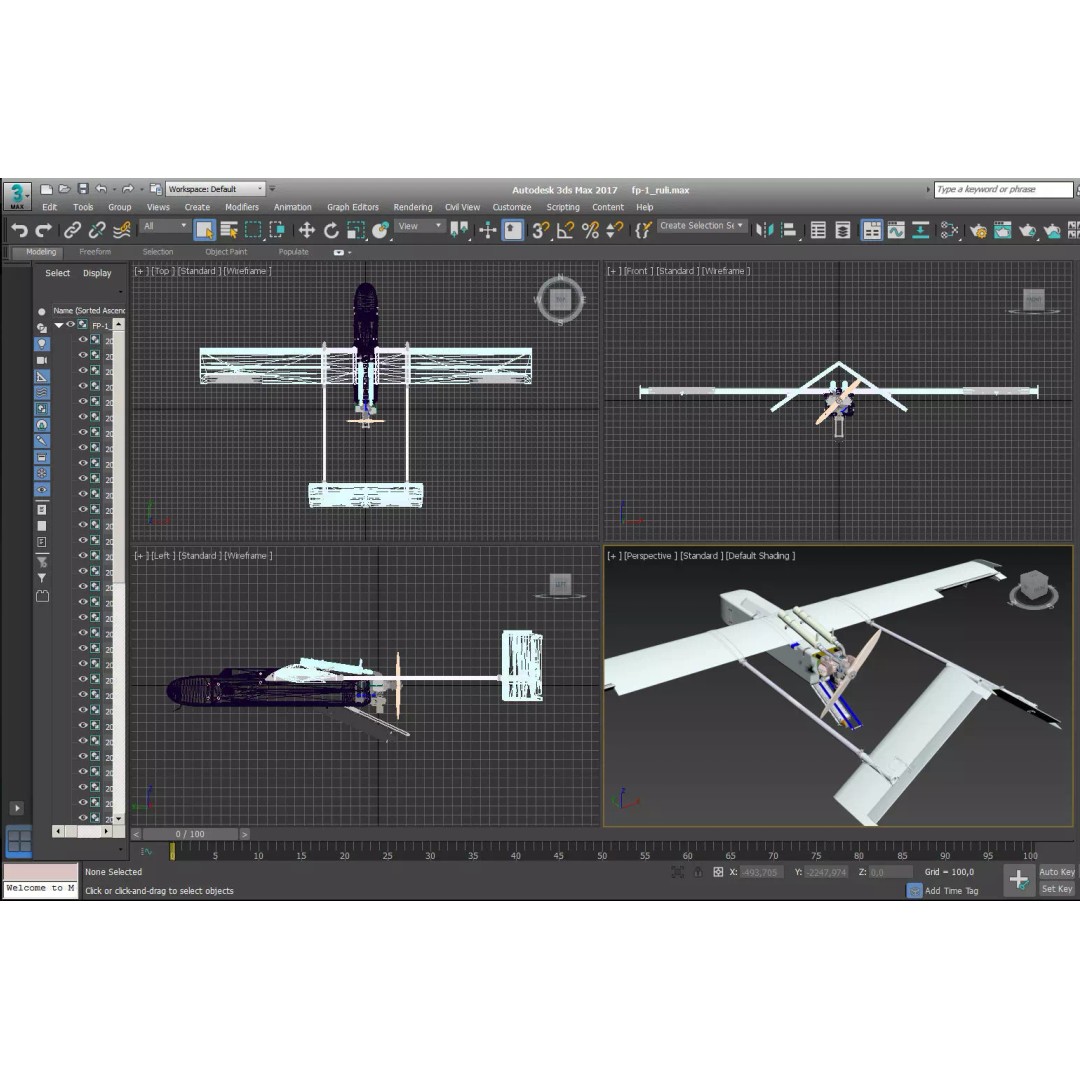Open the All selection filter dropdown
Image resolution: width=1080 pixels, height=1080 pixels.
[163, 227]
